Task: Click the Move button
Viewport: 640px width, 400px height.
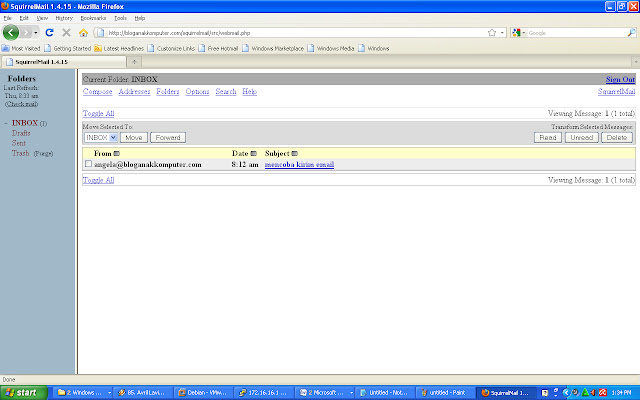Action: [x=134, y=138]
